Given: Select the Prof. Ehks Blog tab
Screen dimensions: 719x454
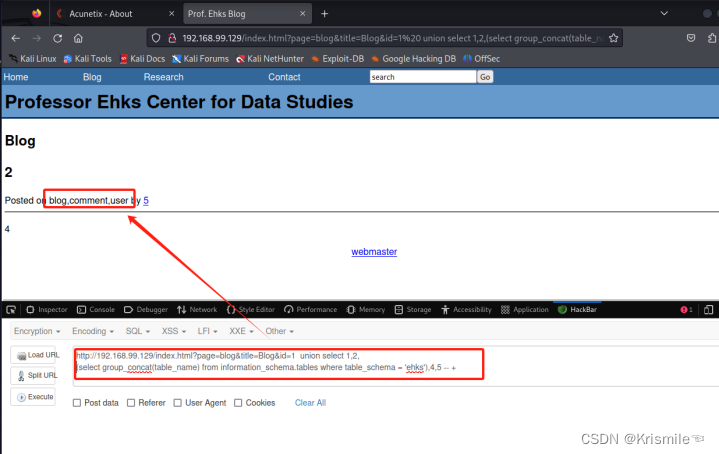Looking at the screenshot, I should (x=248, y=14).
